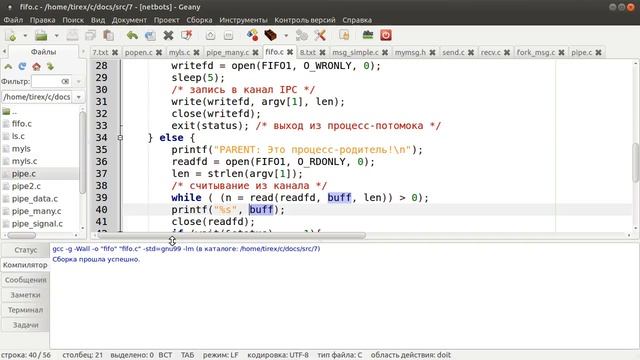Open fifo.c in the file list
Screen dimensions: 640x360
pos(22,123)
